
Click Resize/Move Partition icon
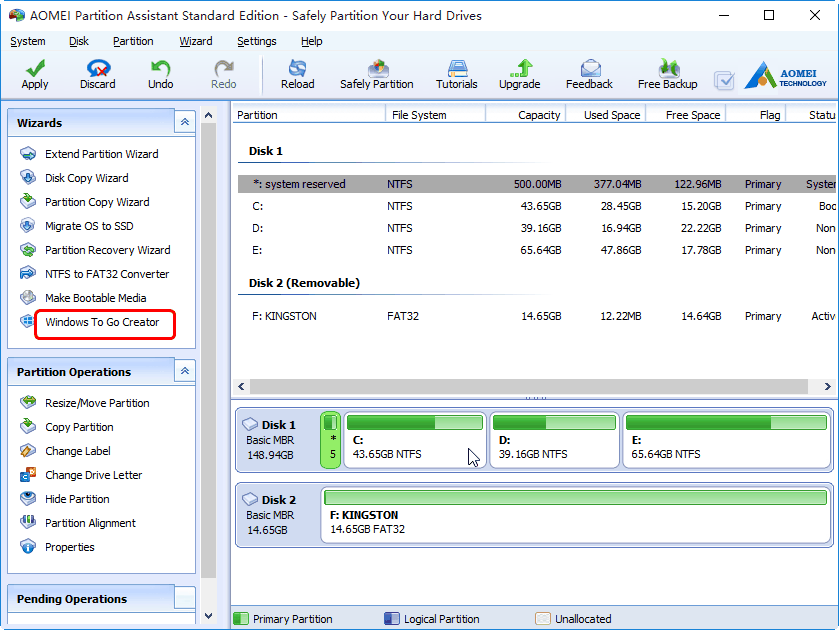pos(28,403)
